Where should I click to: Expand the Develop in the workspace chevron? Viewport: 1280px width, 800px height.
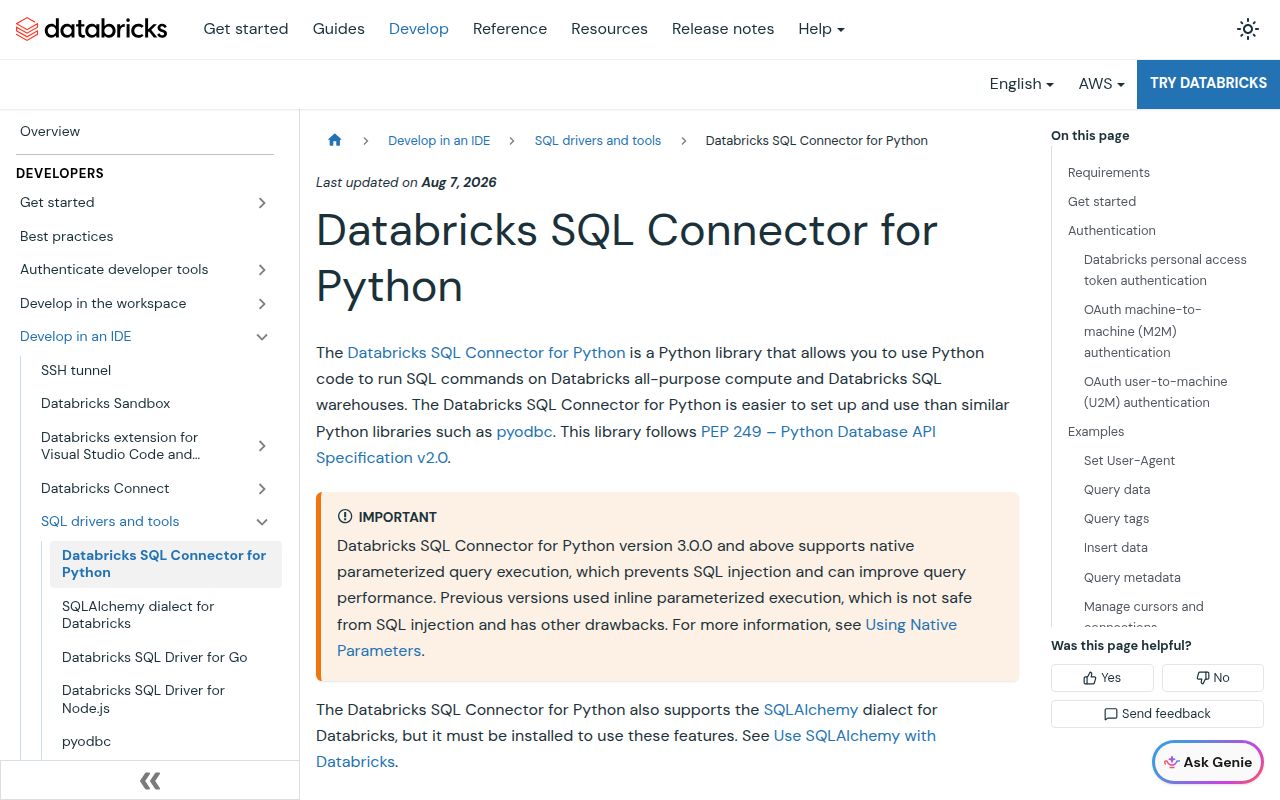(262, 304)
